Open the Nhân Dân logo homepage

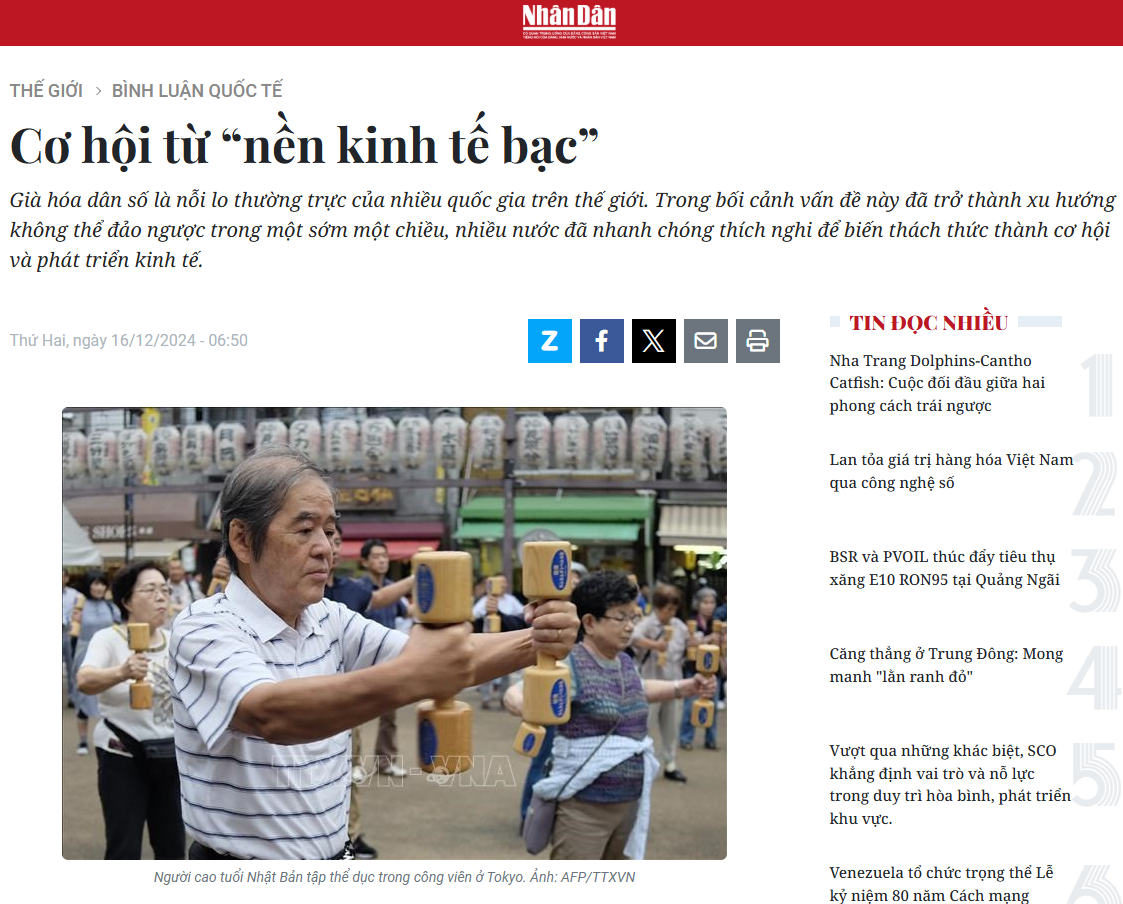569,21
